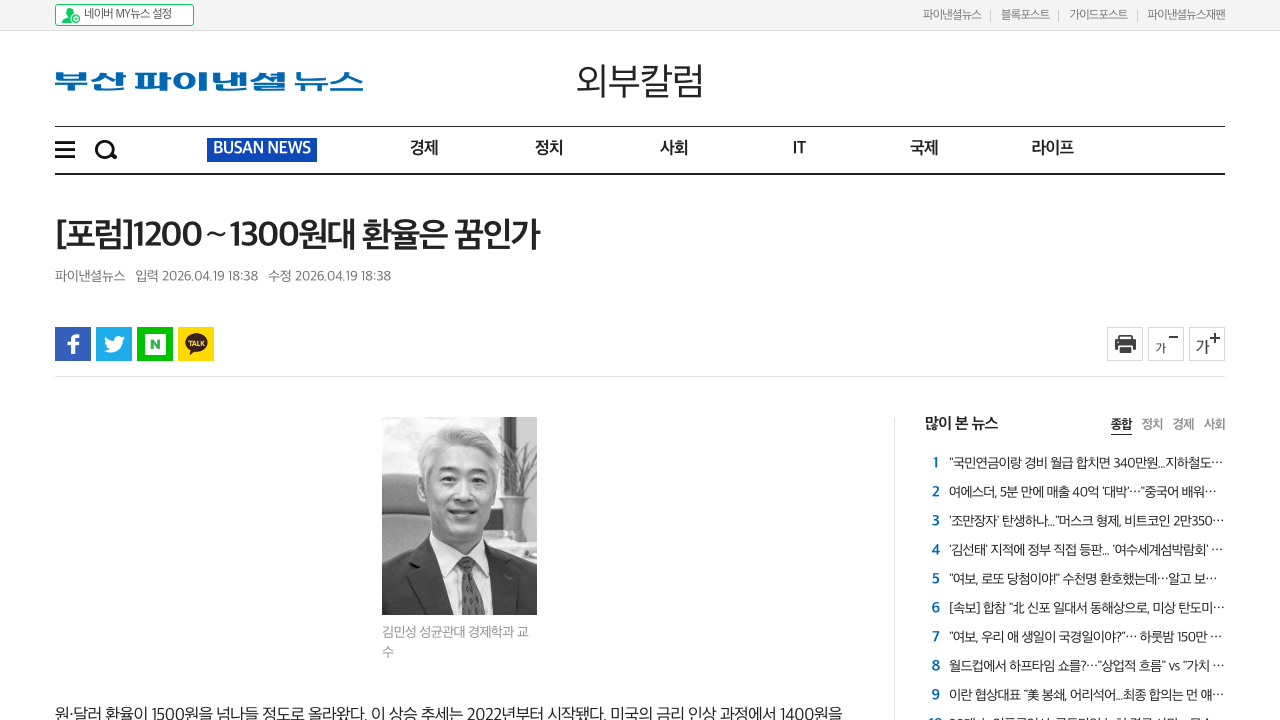Open the 외부칼럼 section heading

(640, 80)
